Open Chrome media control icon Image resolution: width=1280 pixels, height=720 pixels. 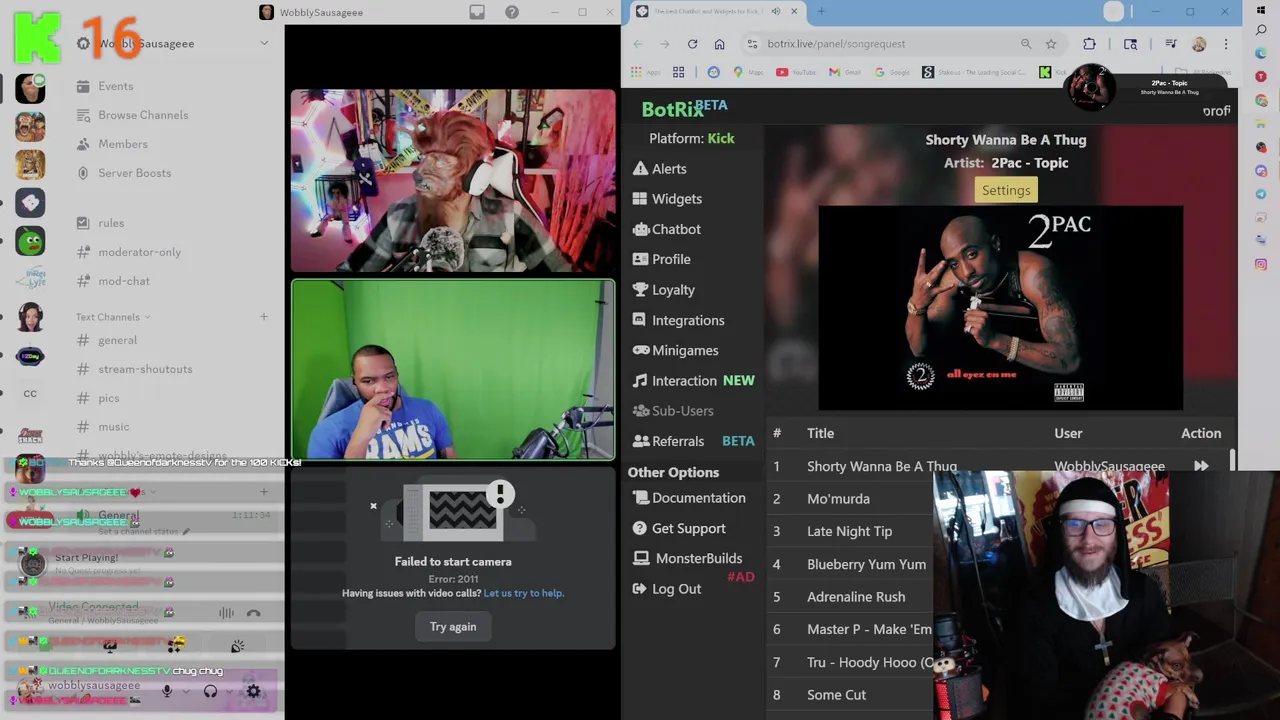pyautogui.click(x=1170, y=44)
